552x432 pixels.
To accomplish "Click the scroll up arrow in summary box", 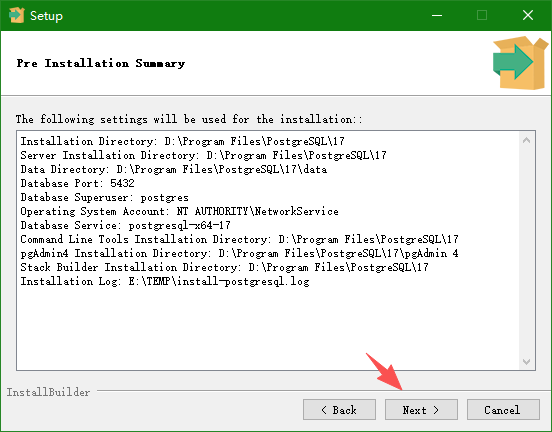I will 526,140.
